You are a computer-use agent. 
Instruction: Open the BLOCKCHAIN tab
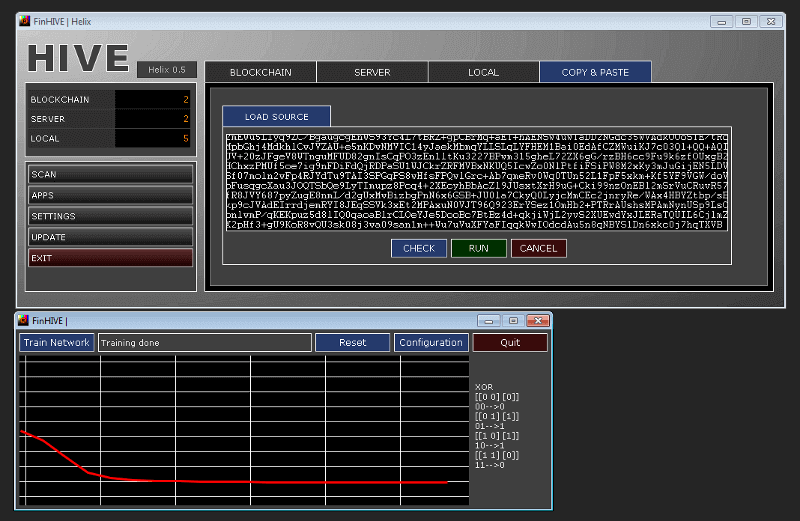pos(260,72)
